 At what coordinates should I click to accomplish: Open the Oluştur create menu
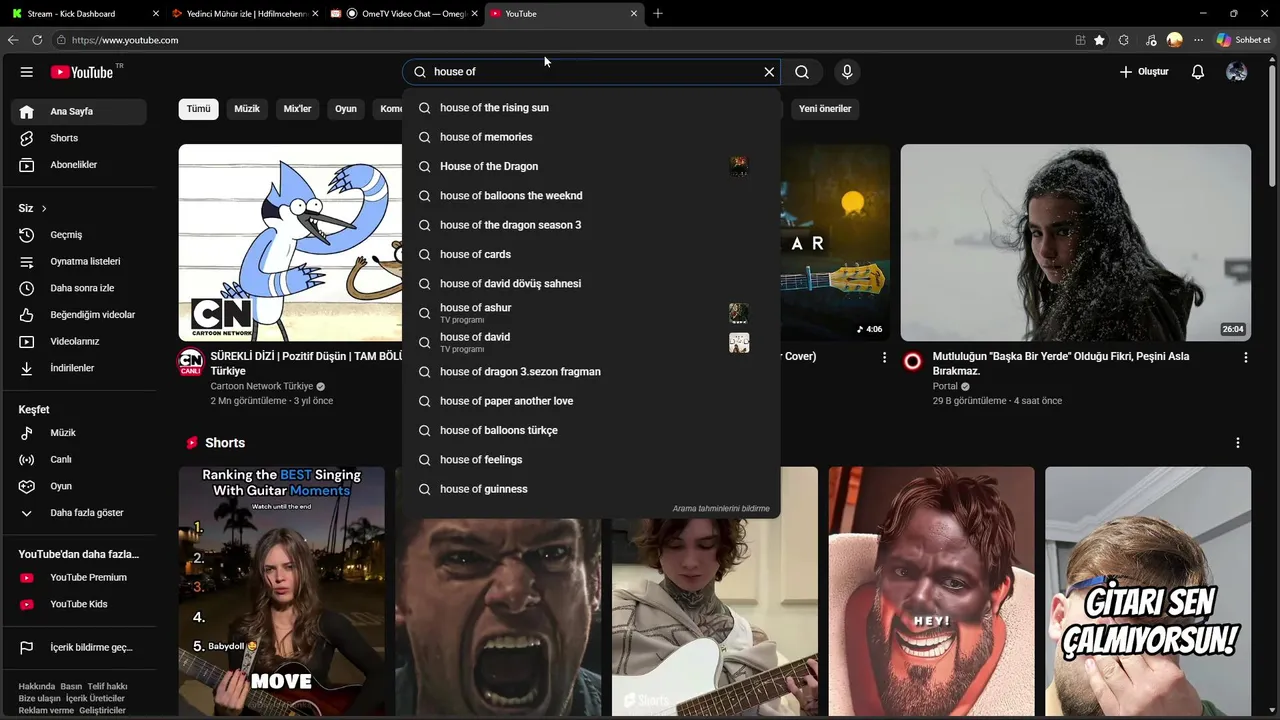click(1144, 72)
